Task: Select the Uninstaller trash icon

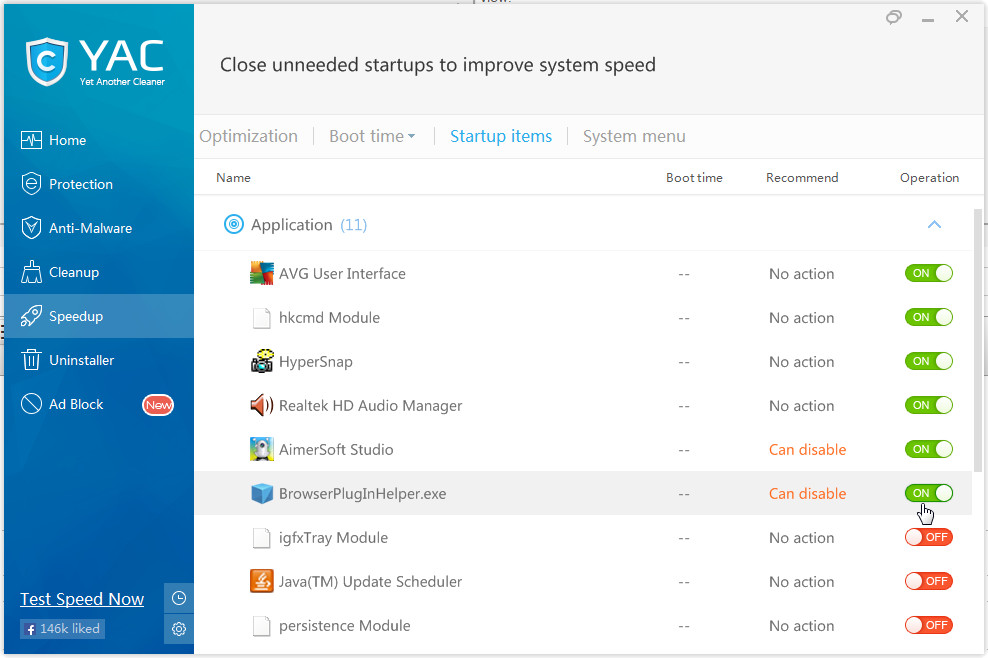Action: coord(31,360)
